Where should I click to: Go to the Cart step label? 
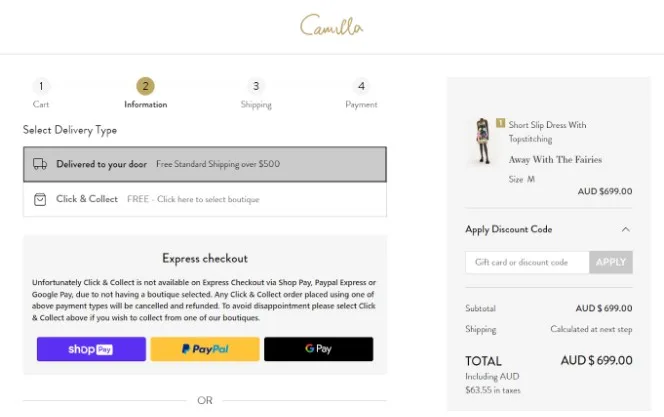pos(41,104)
